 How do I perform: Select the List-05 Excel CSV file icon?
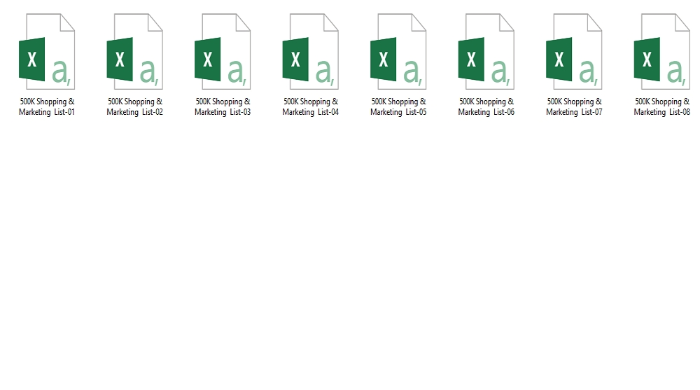(x=398, y=51)
